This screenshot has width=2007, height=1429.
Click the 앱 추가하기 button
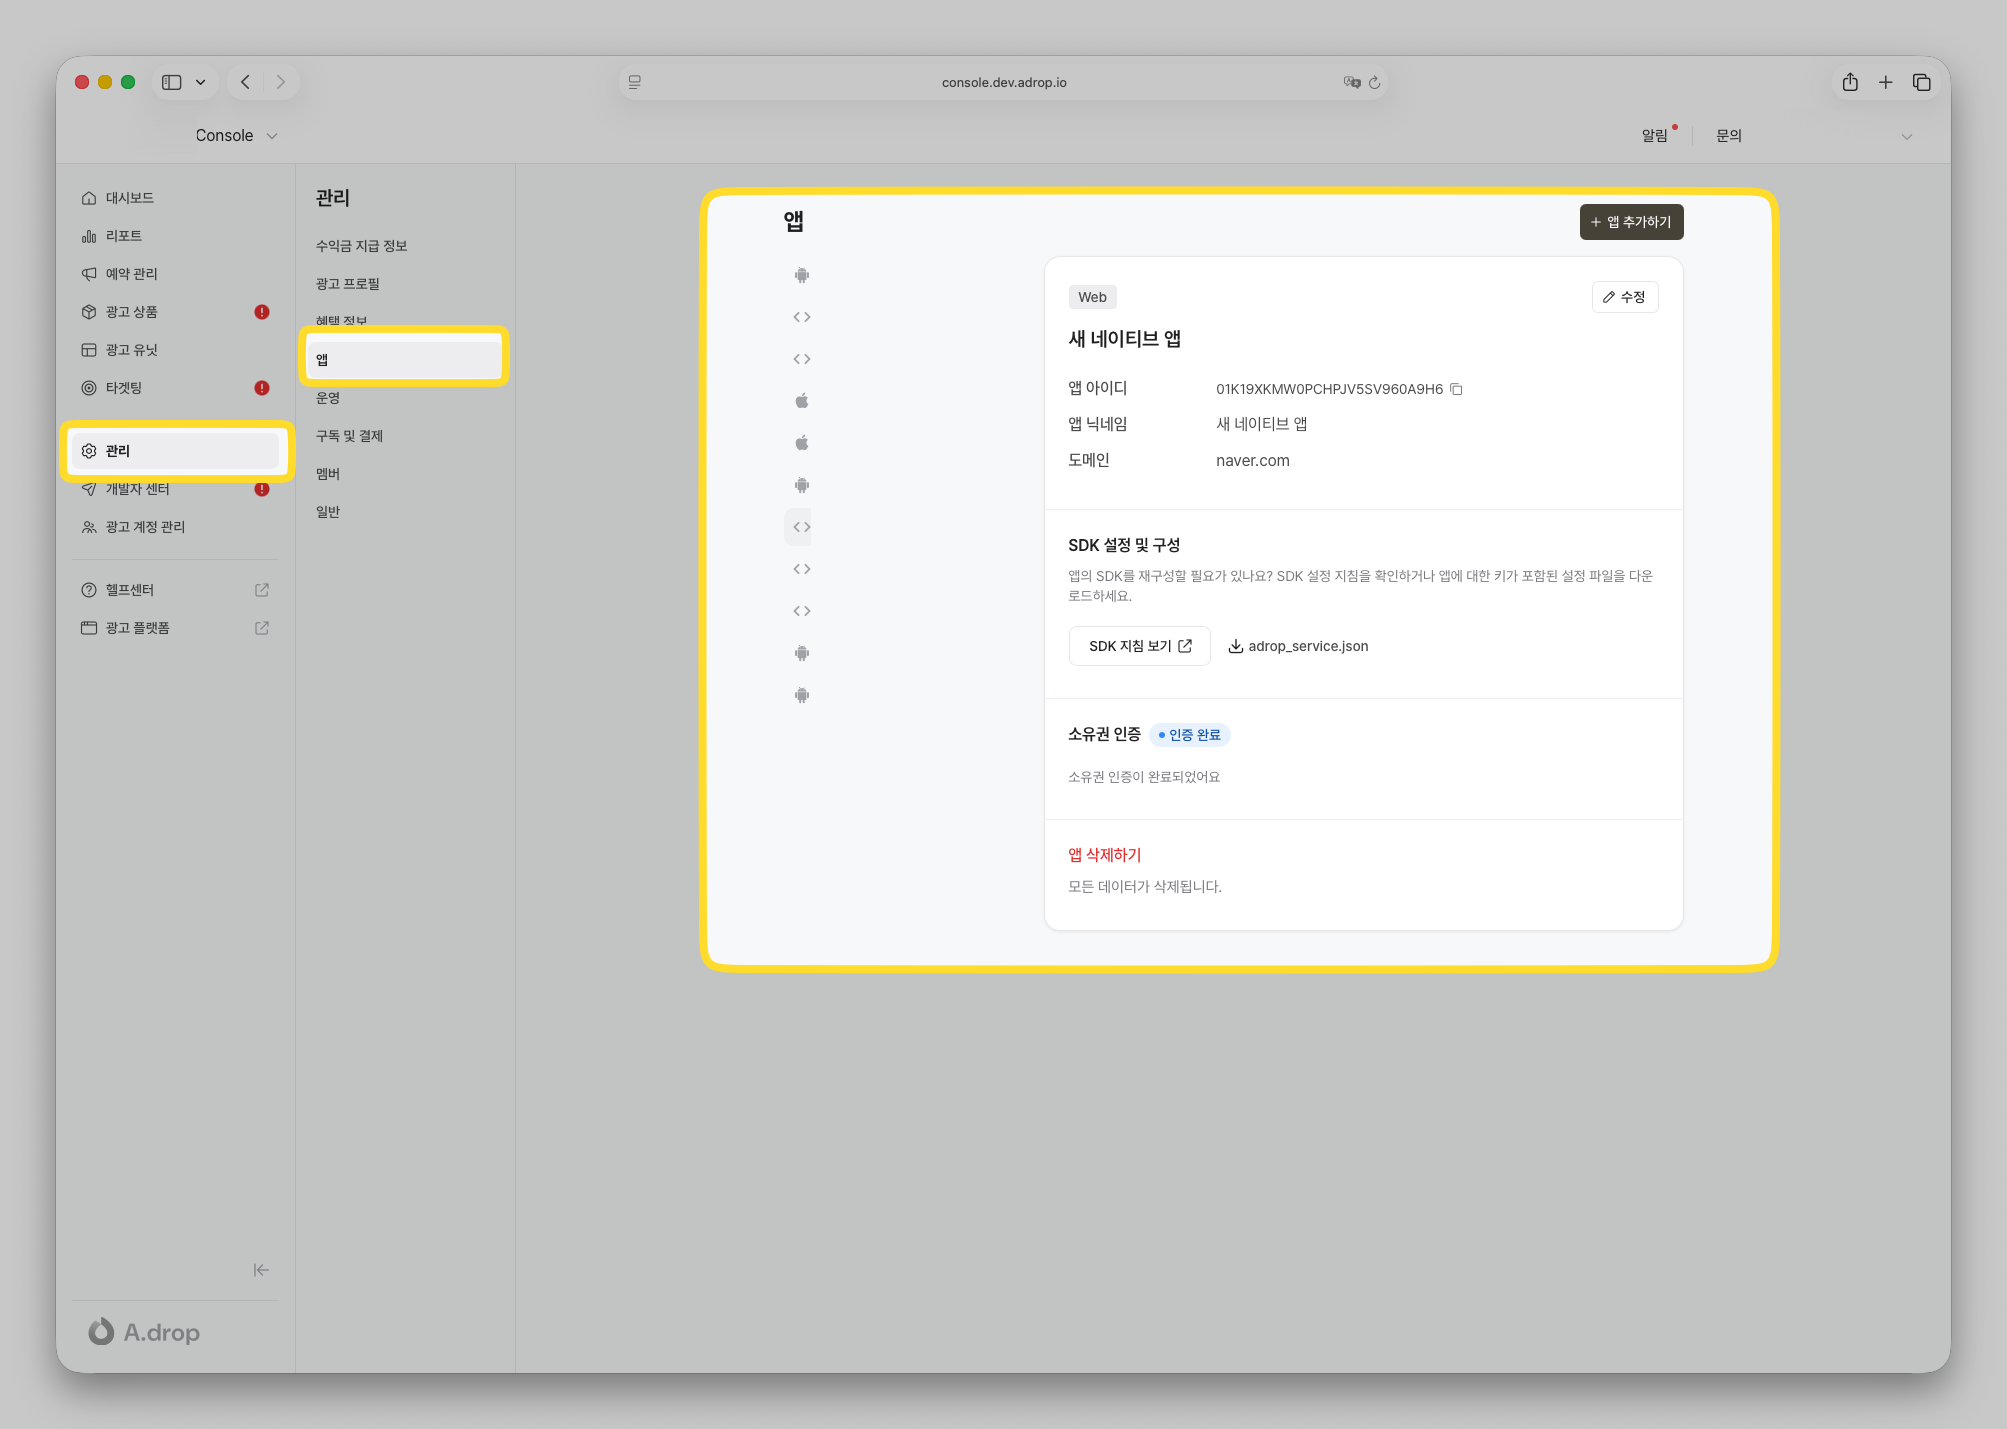(1631, 222)
